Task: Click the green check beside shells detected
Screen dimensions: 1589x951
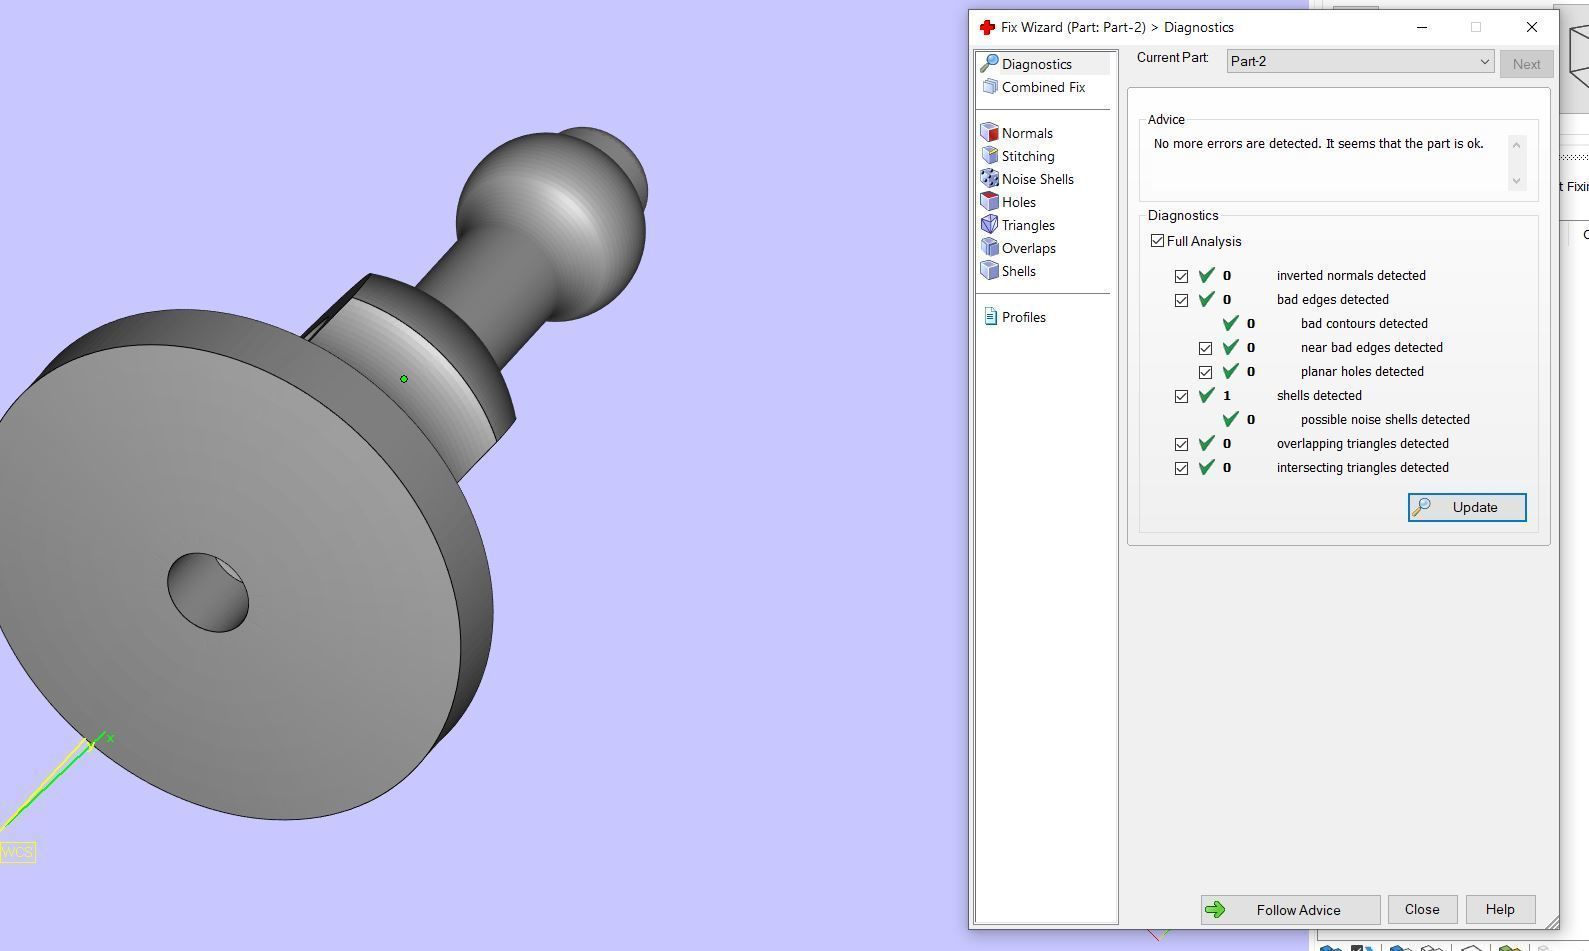Action: (x=1206, y=395)
